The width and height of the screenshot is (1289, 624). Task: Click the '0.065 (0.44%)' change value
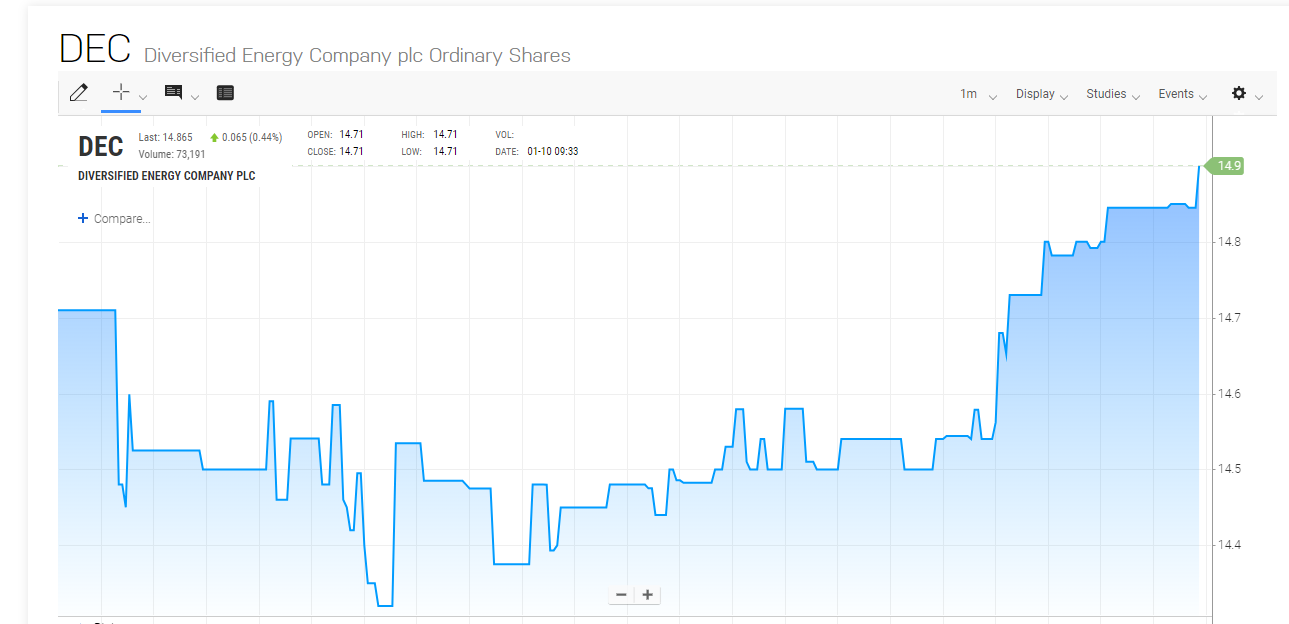[252, 137]
